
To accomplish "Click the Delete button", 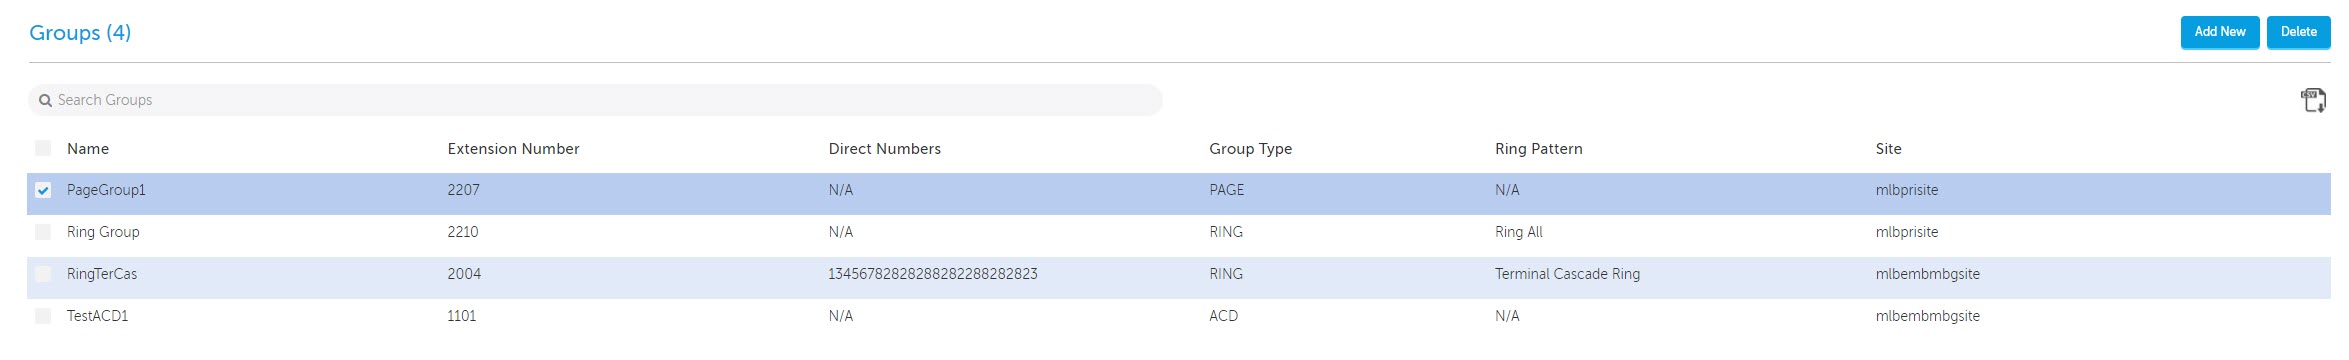I will click(2298, 32).
